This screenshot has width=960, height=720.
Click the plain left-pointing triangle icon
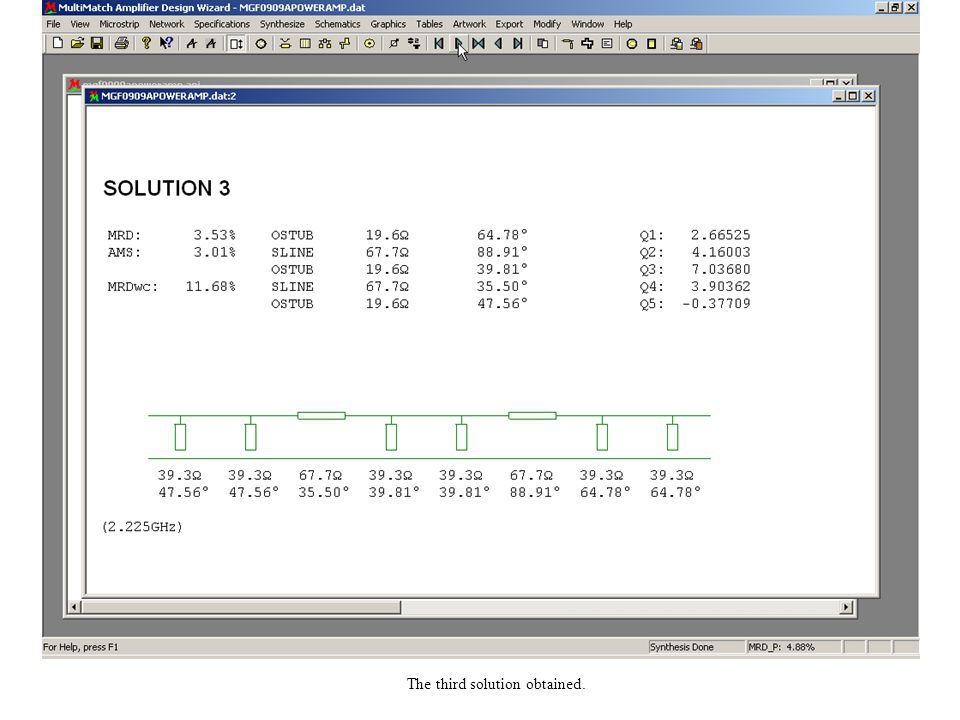[x=498, y=43]
